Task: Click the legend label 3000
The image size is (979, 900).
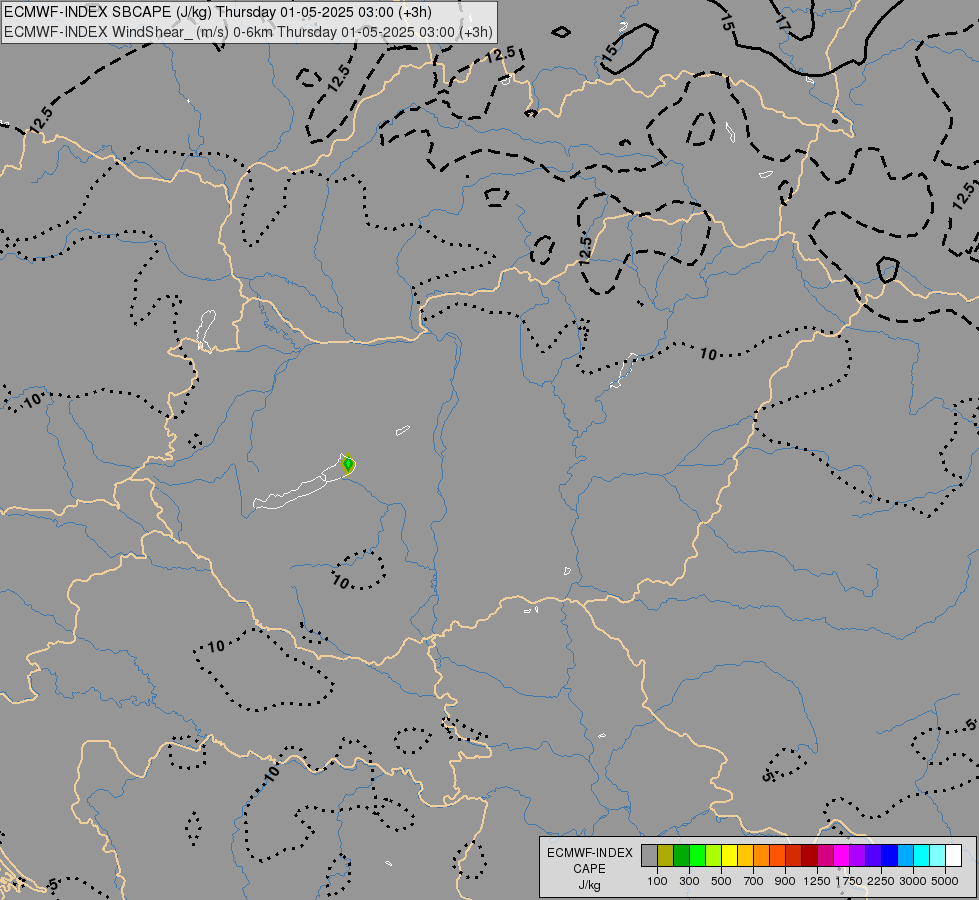Action: [x=913, y=881]
